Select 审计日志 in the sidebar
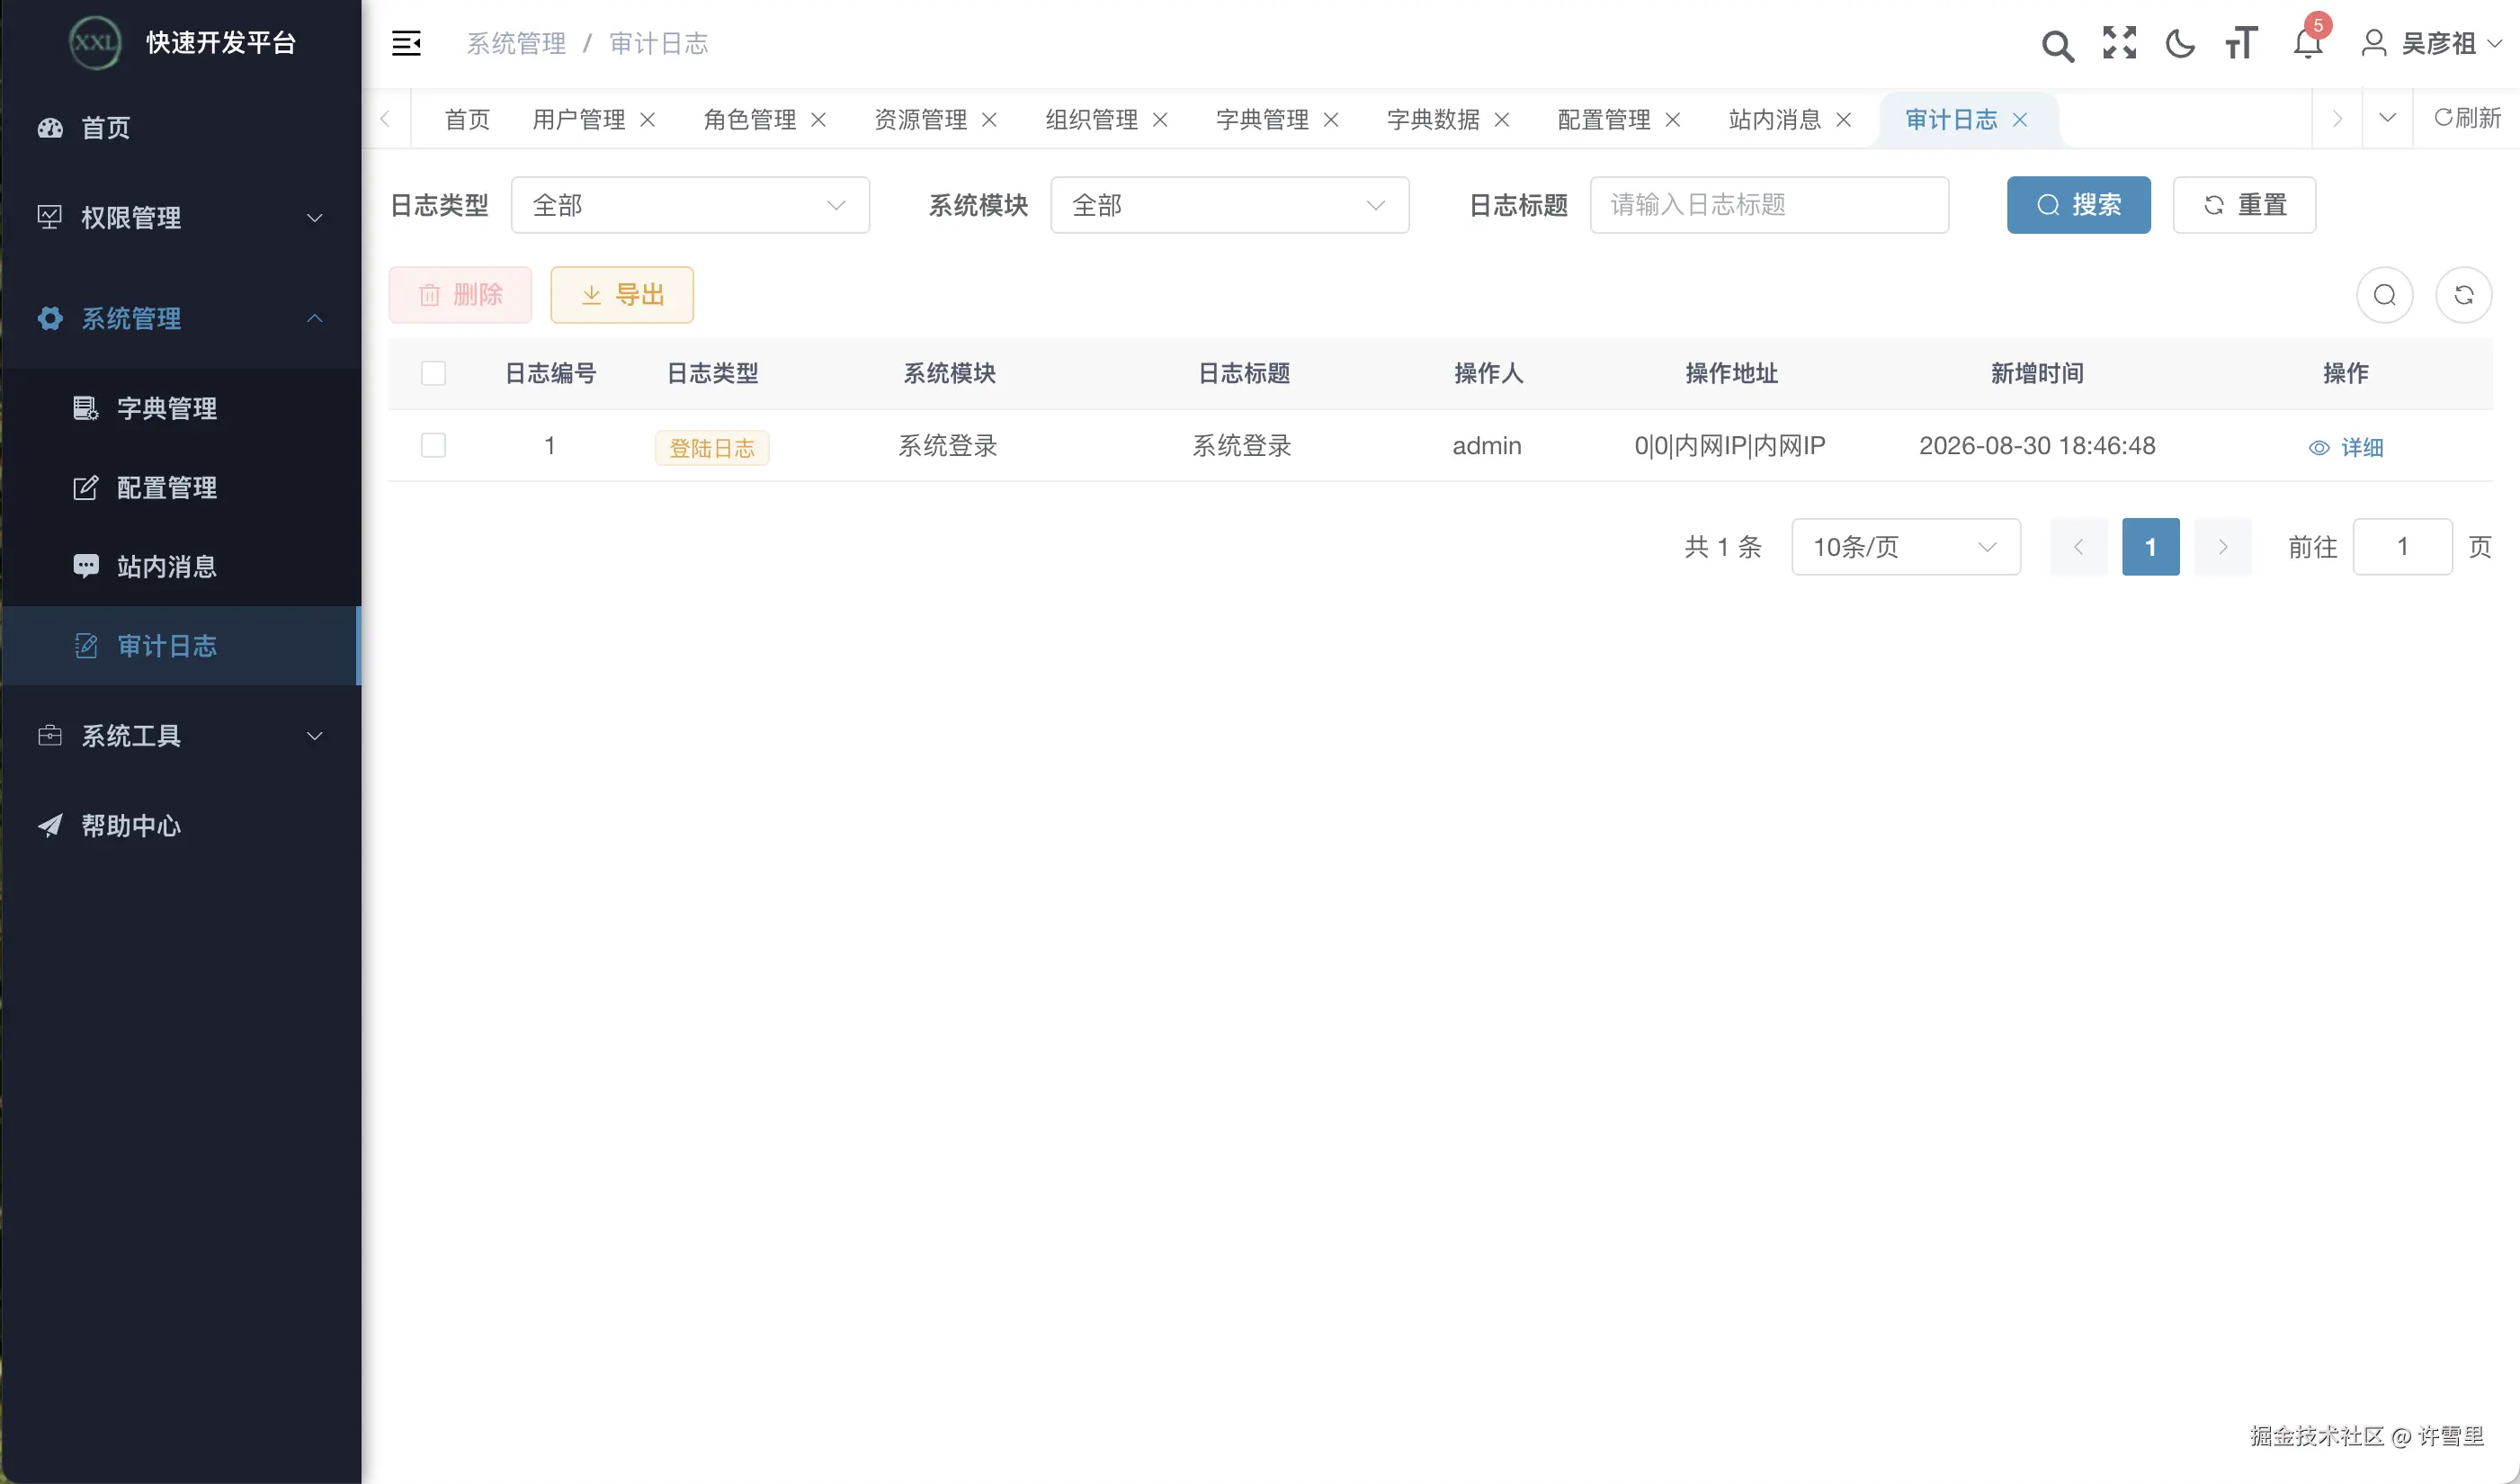 (181, 646)
